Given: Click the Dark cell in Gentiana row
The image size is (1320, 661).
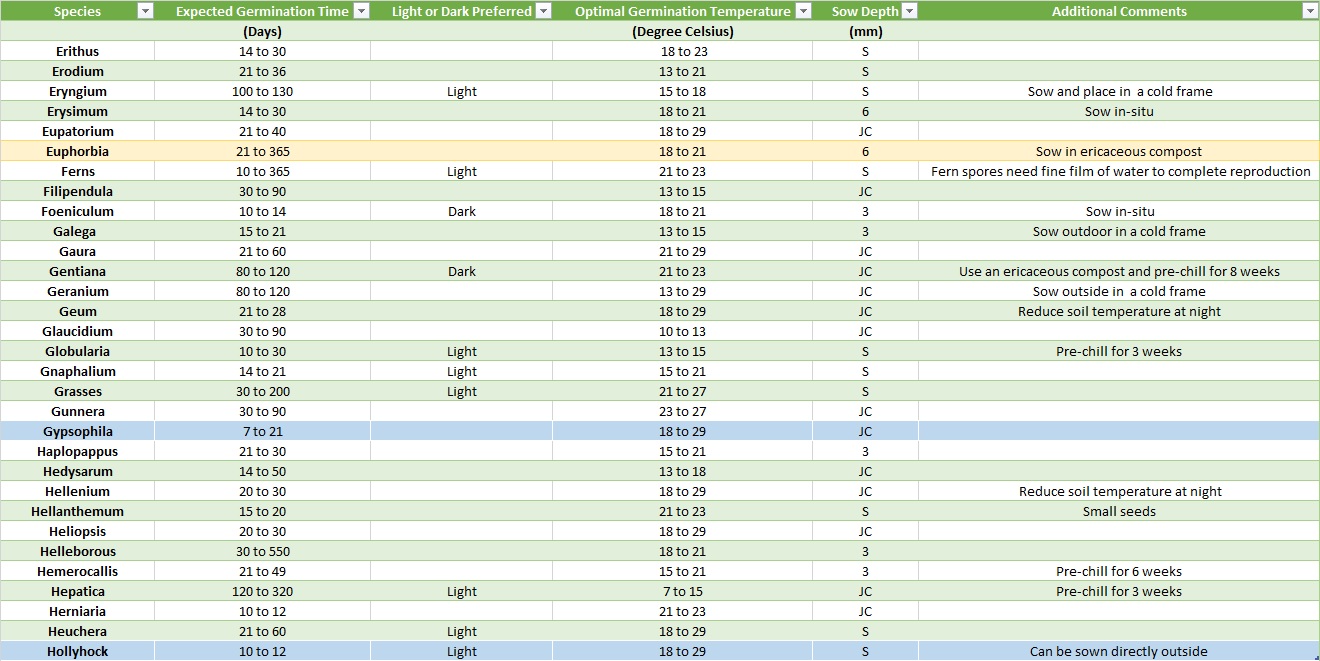Looking at the screenshot, I should (x=461, y=271).
